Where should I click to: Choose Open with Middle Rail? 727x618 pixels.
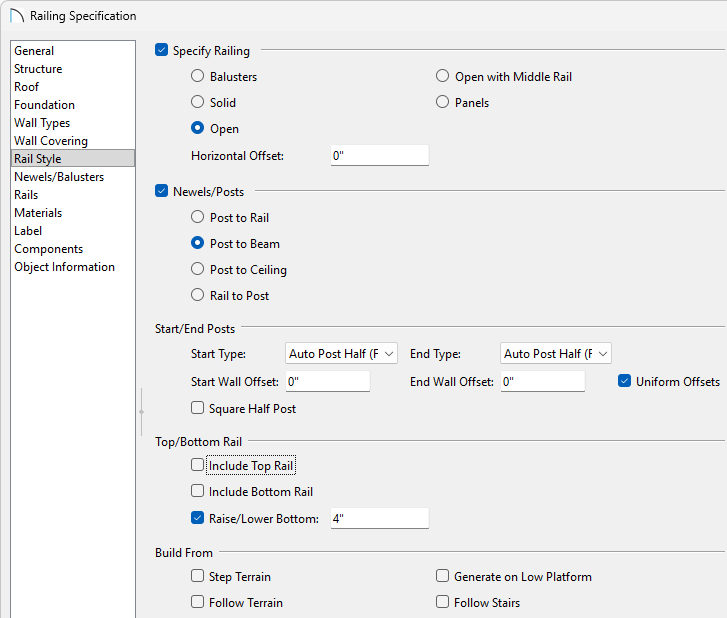click(x=442, y=76)
